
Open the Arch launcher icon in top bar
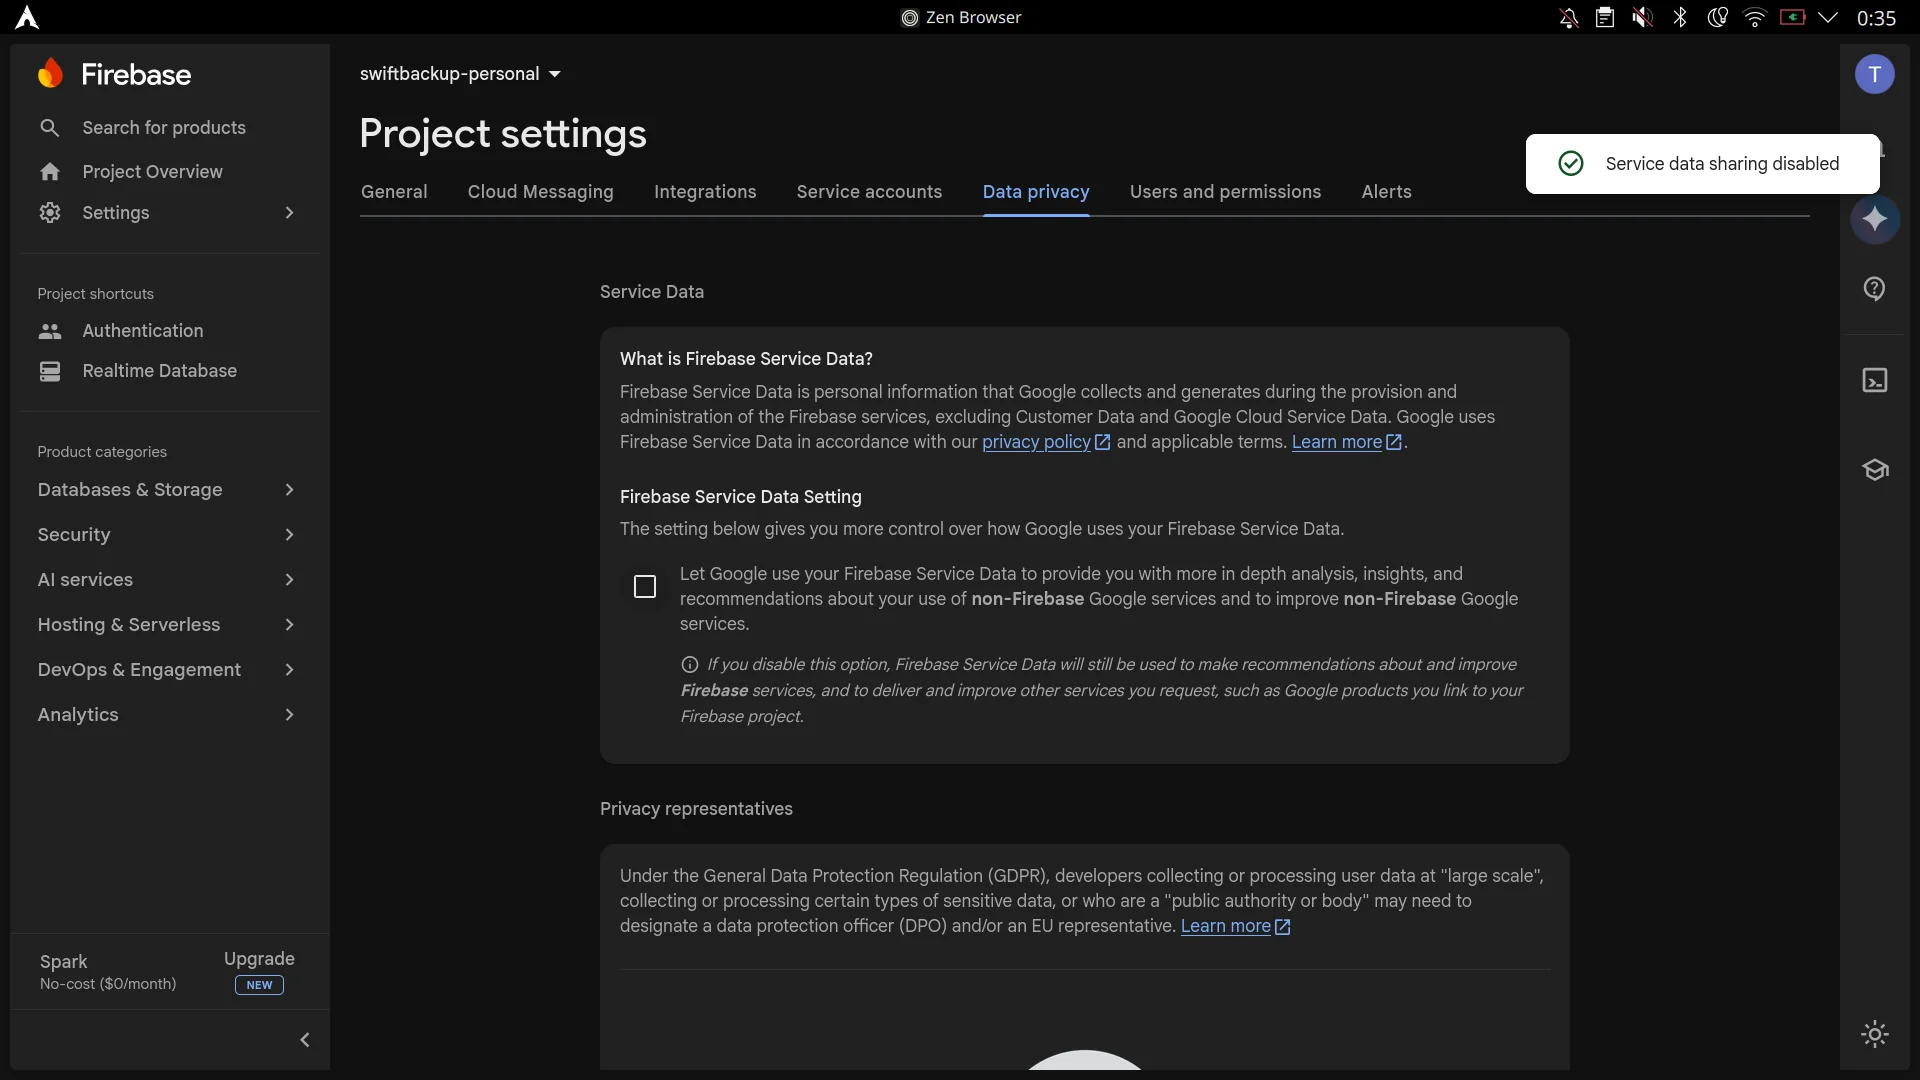pyautogui.click(x=27, y=18)
